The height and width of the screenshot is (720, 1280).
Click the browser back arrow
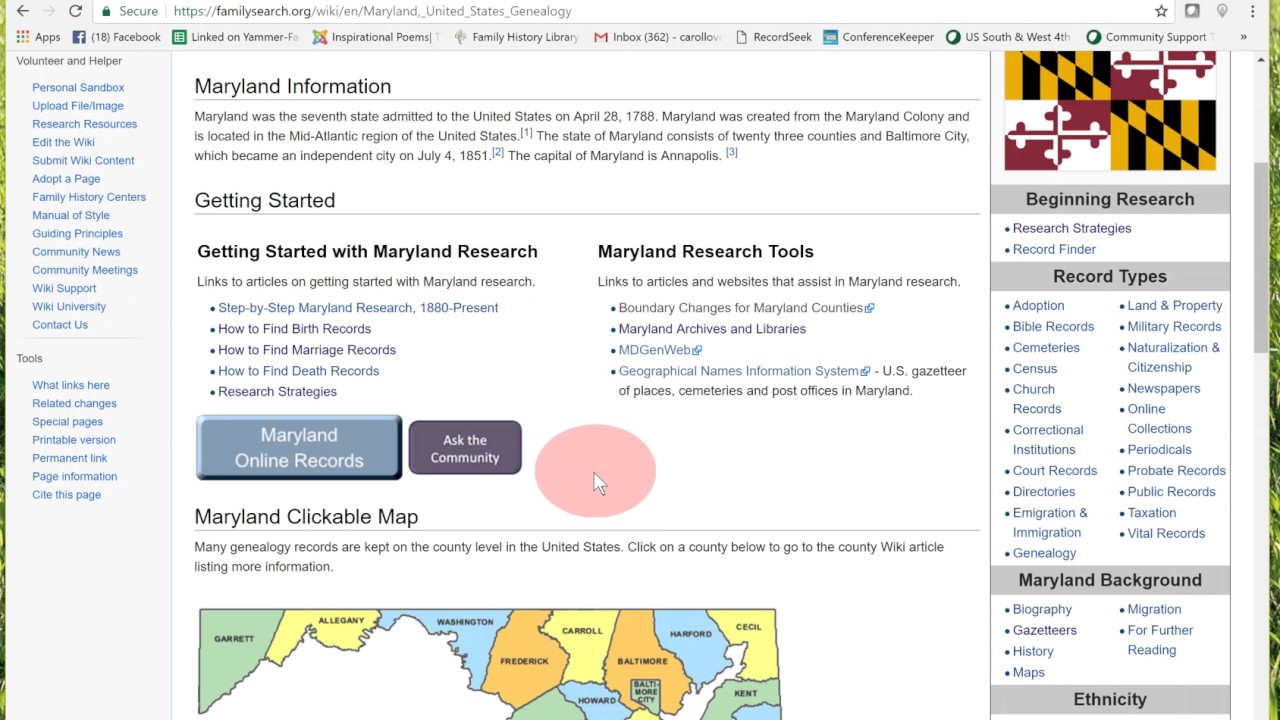[22, 11]
